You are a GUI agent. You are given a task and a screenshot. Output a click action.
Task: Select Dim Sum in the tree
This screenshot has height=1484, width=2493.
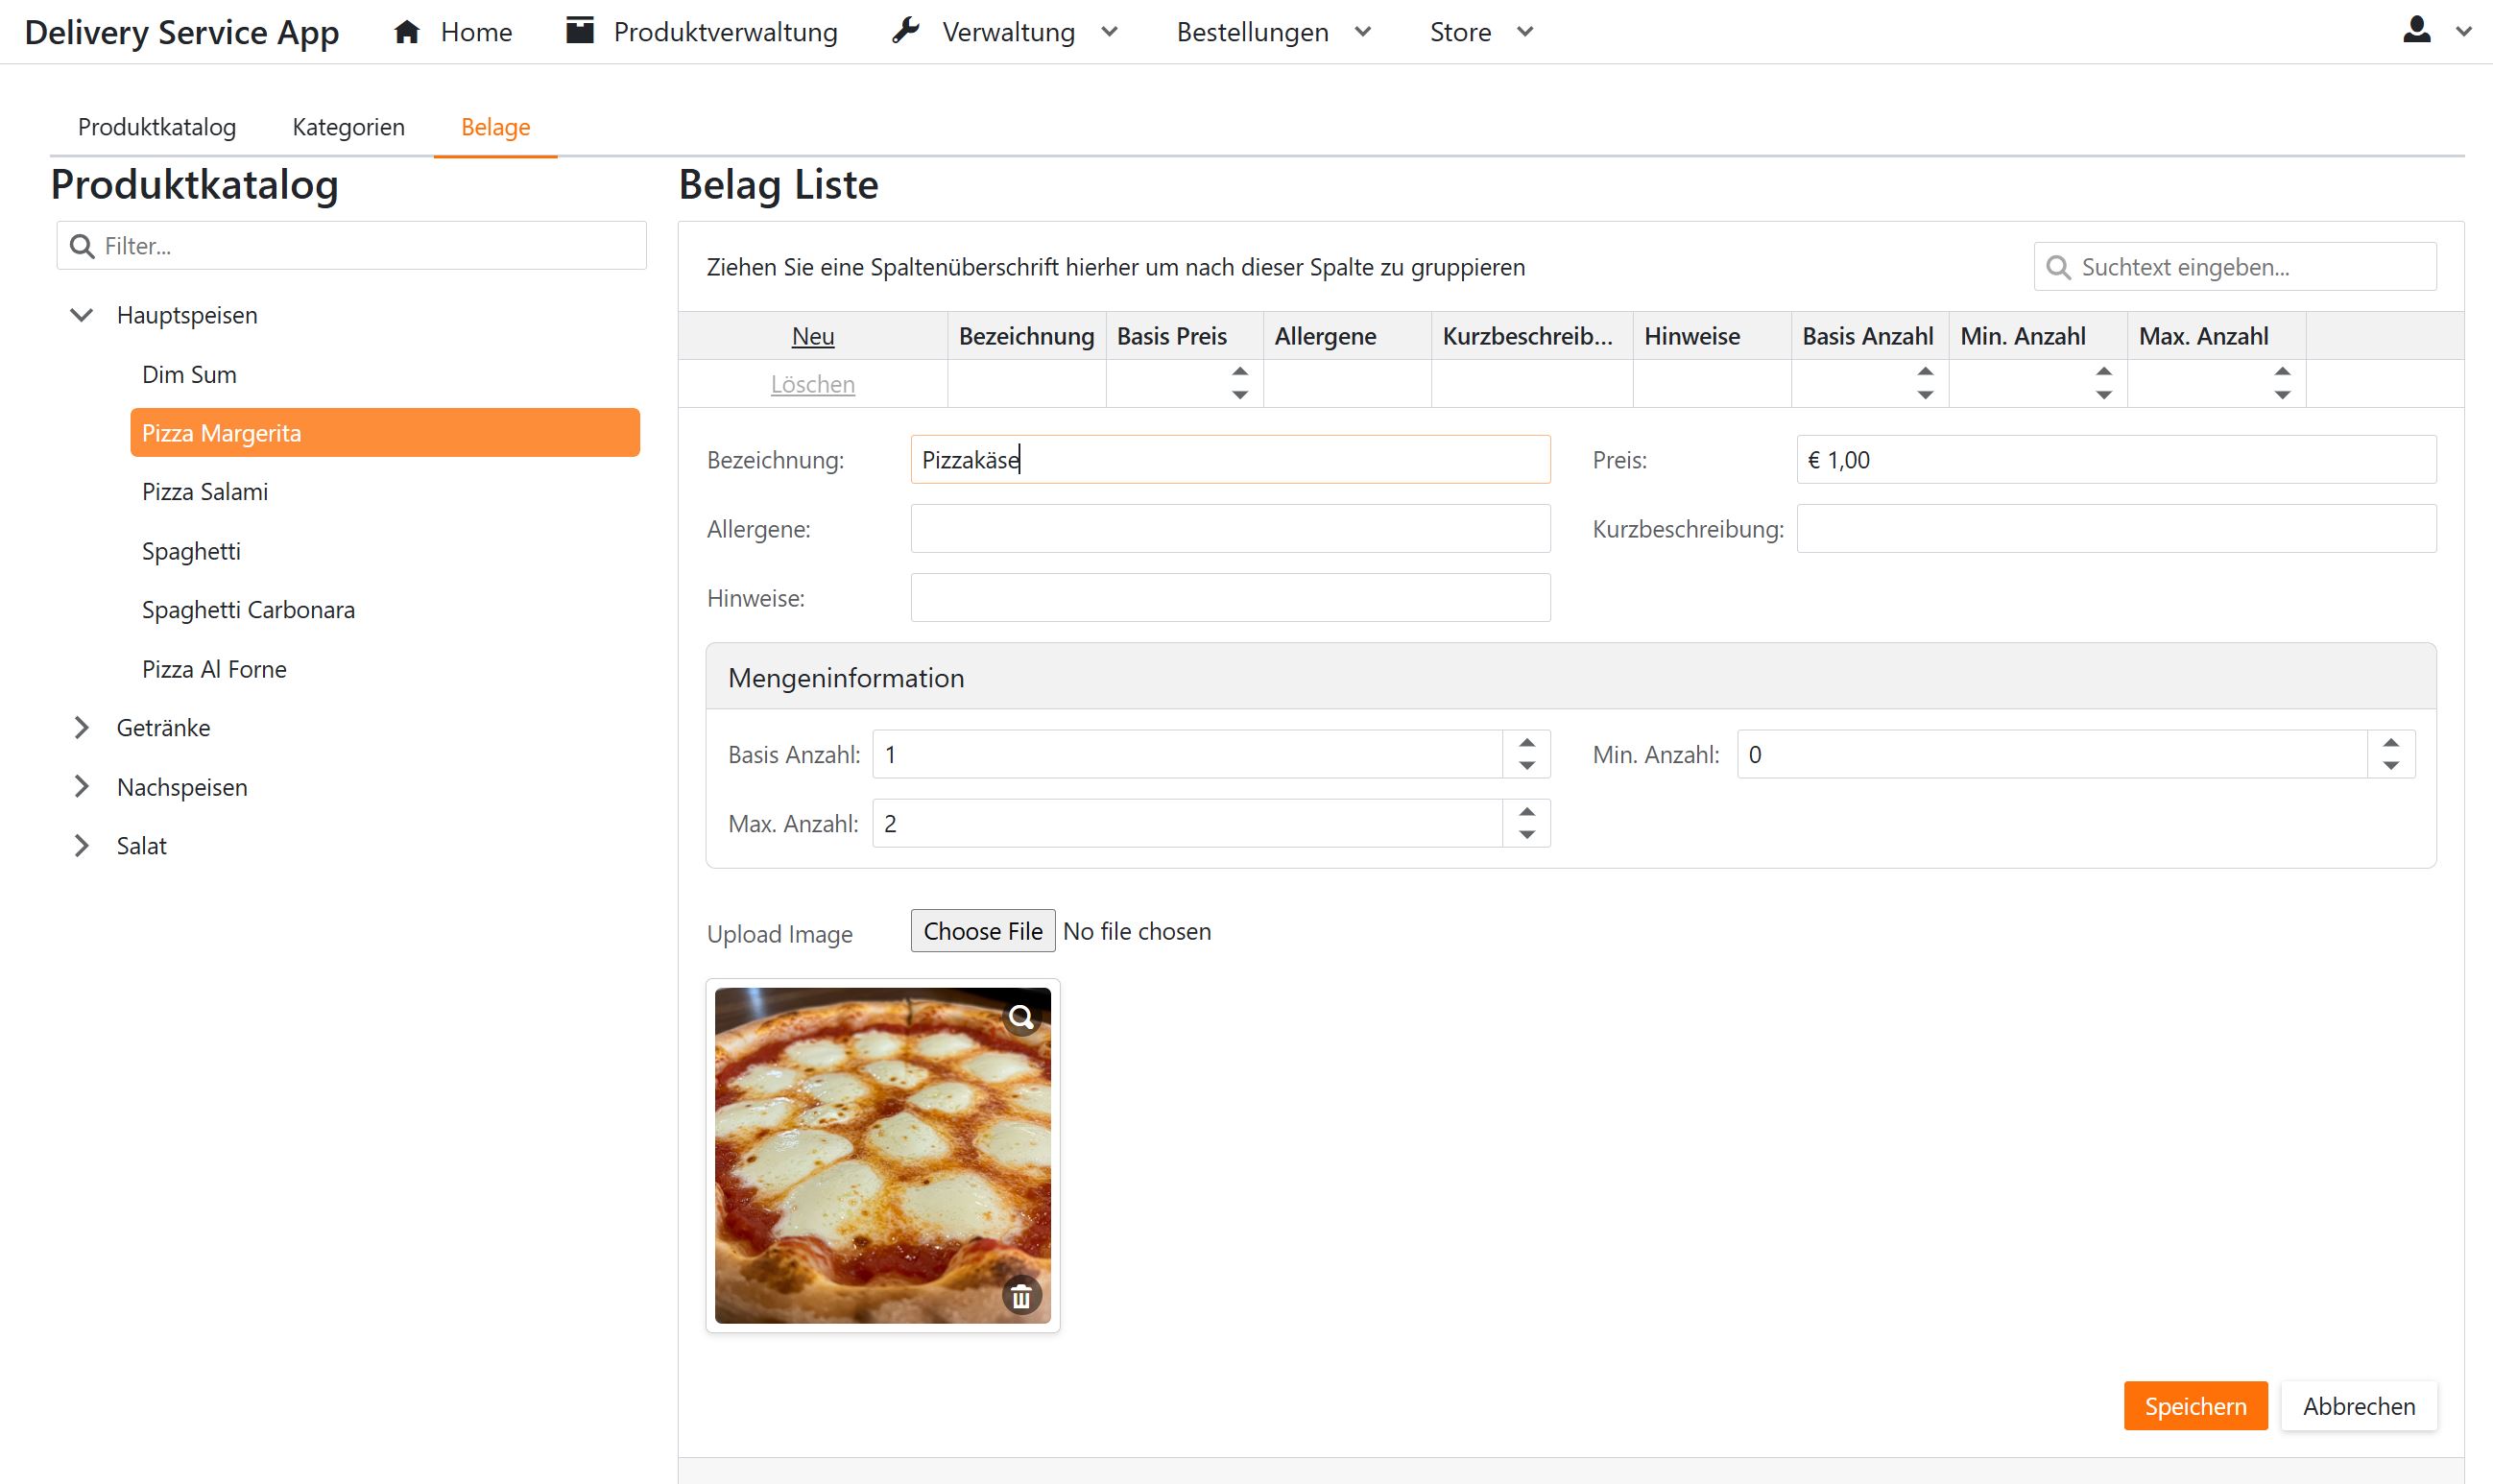pos(189,375)
